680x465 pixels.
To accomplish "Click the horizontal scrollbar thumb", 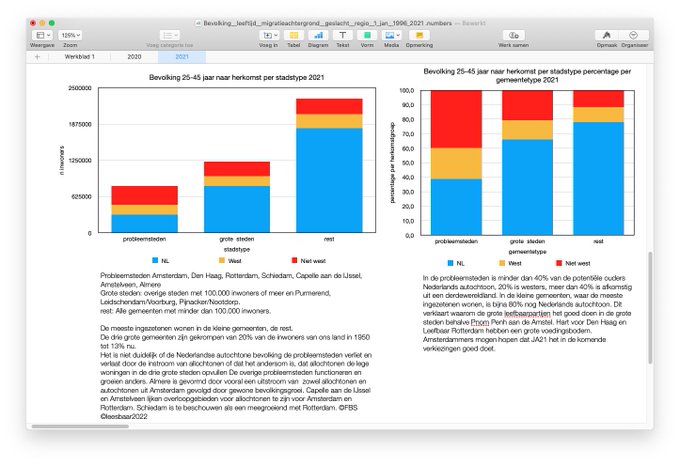I will [80, 426].
